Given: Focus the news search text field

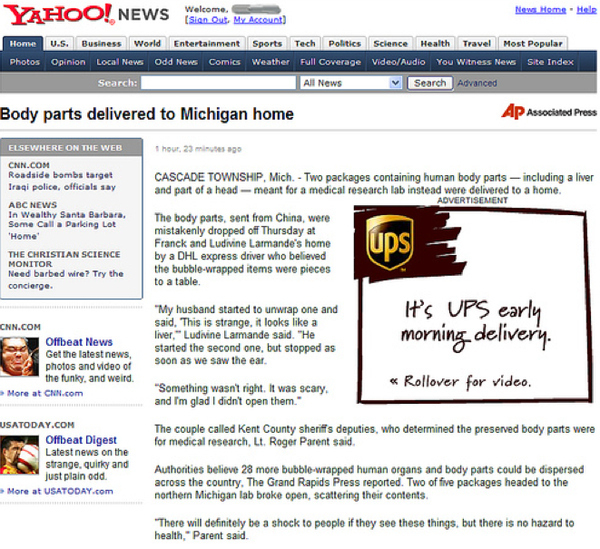Looking at the screenshot, I should pyautogui.click(x=218, y=83).
